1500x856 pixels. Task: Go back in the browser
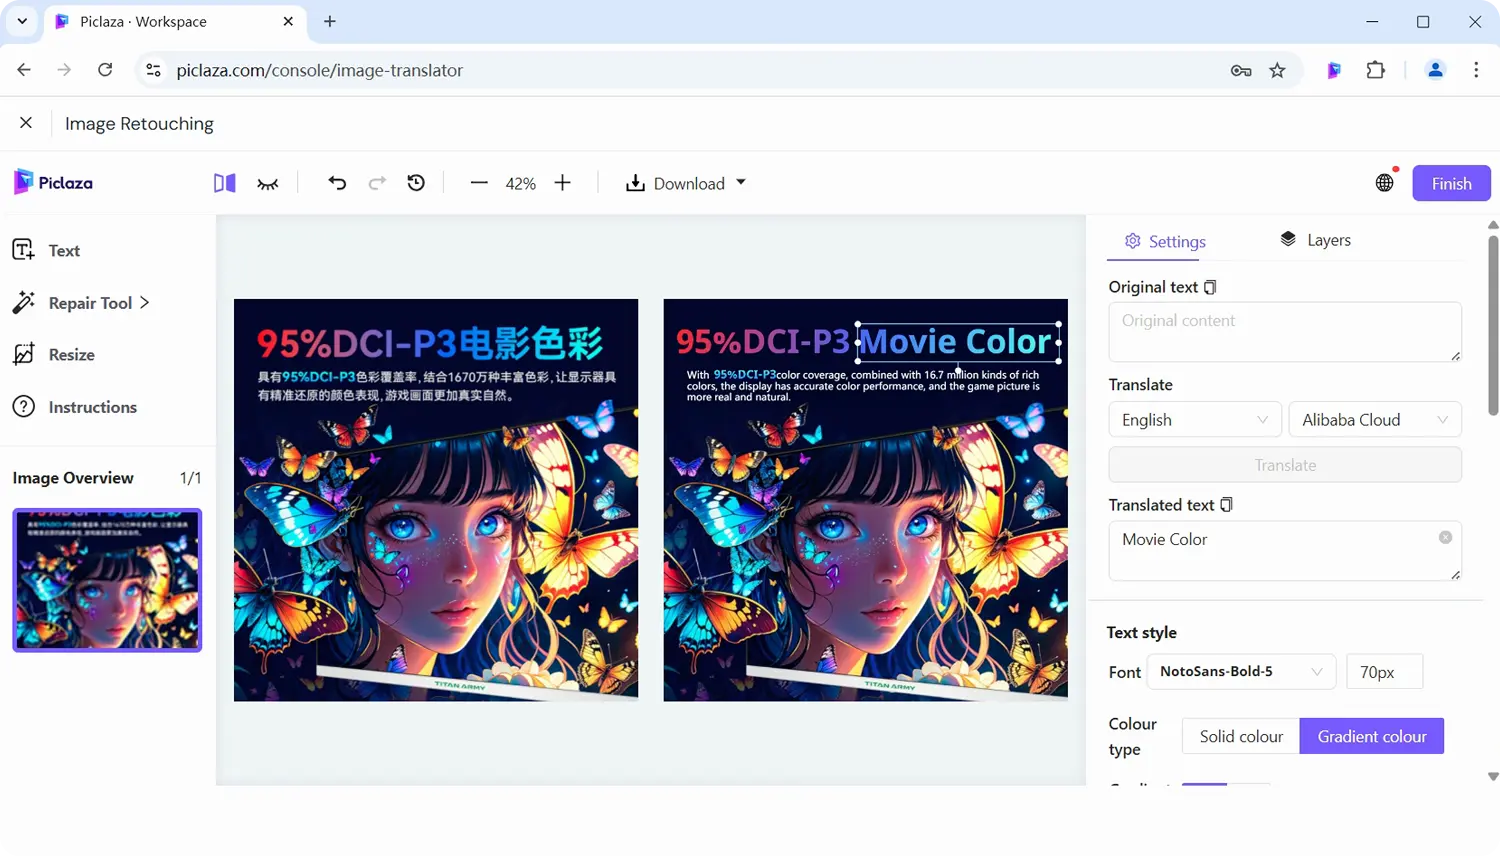(x=24, y=70)
